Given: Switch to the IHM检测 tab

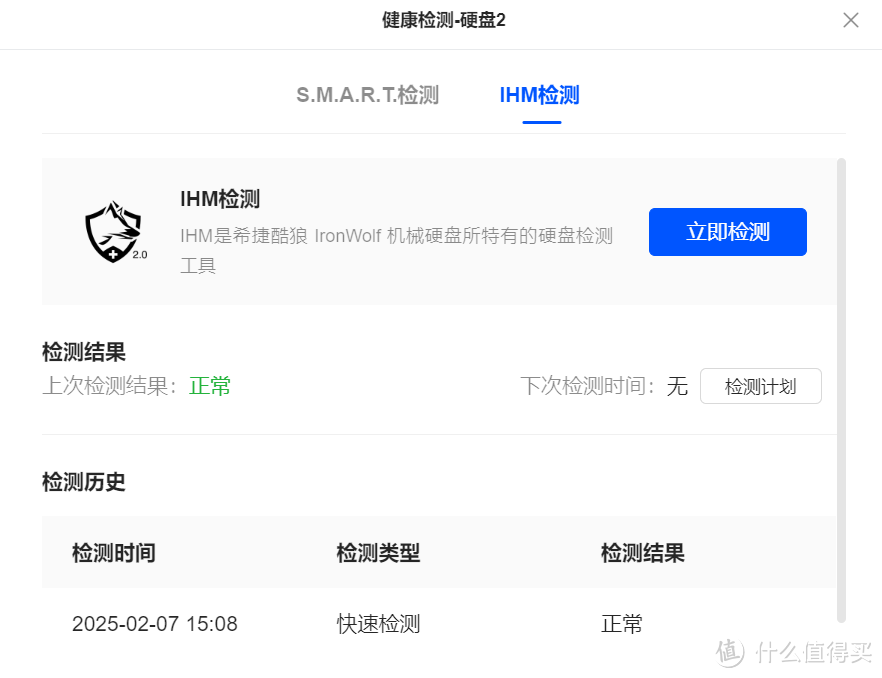Looking at the screenshot, I should pyautogui.click(x=539, y=95).
